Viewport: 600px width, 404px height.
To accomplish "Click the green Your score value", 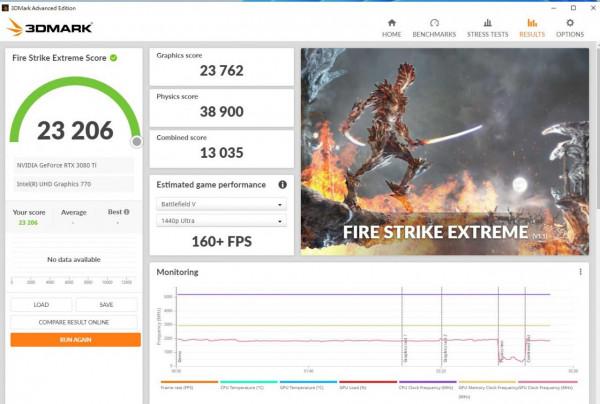I will pos(28,222).
